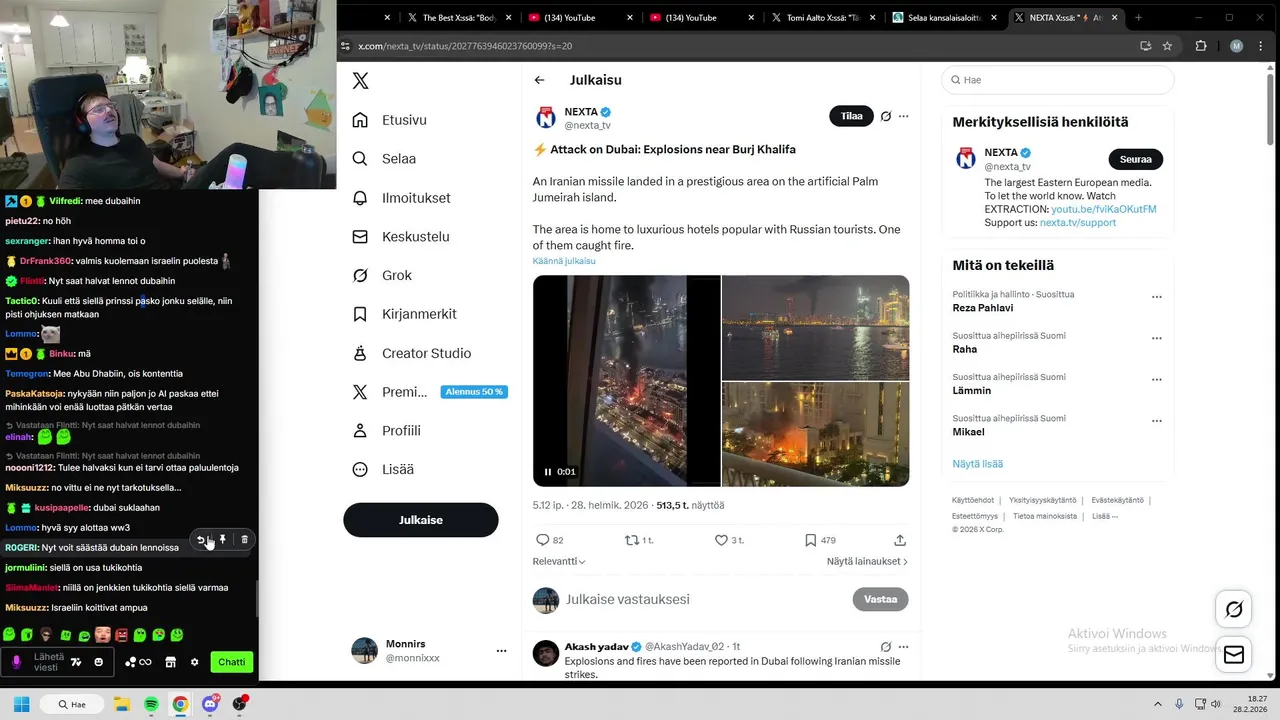Open the nexta.tv/support link
Image resolution: width=1280 pixels, height=720 pixels.
click(1078, 222)
